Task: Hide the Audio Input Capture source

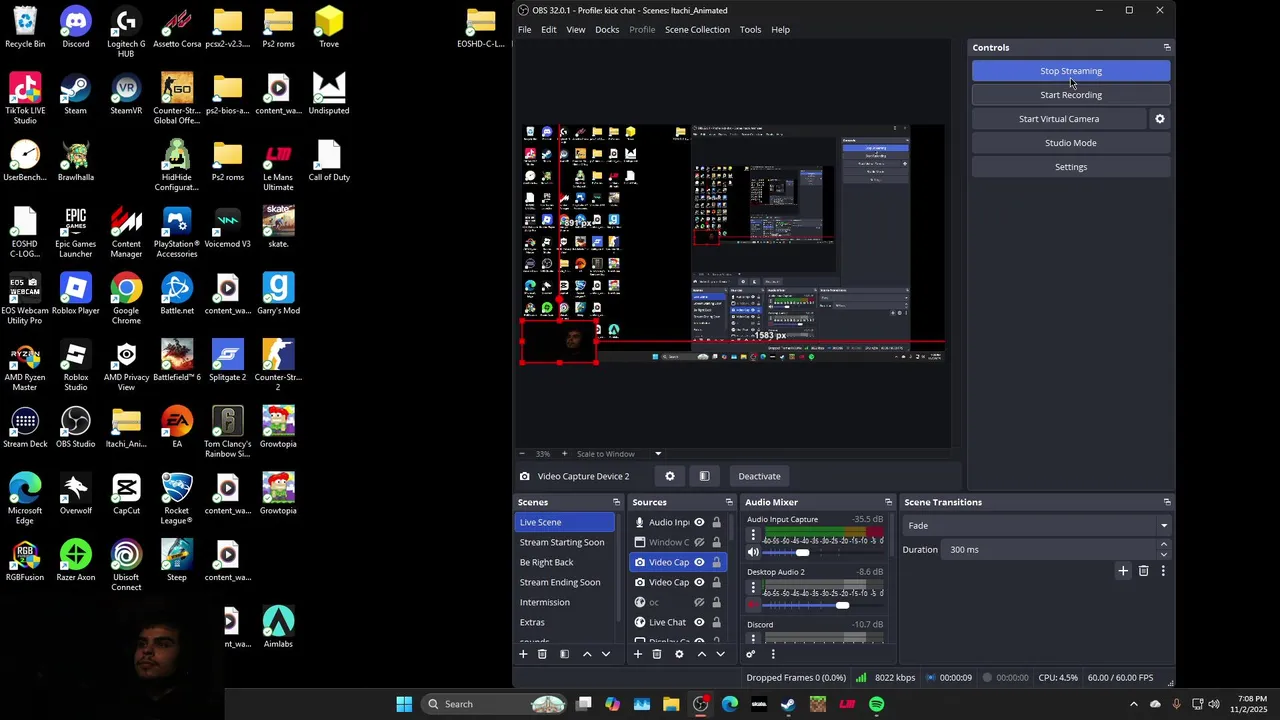Action: [x=699, y=522]
